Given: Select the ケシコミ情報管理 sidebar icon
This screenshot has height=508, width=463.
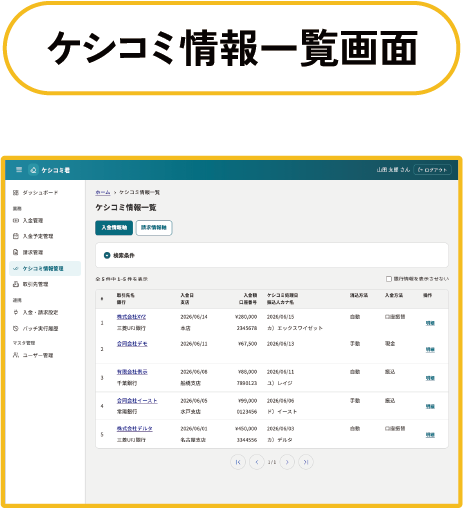Looking at the screenshot, I should (x=15, y=268).
